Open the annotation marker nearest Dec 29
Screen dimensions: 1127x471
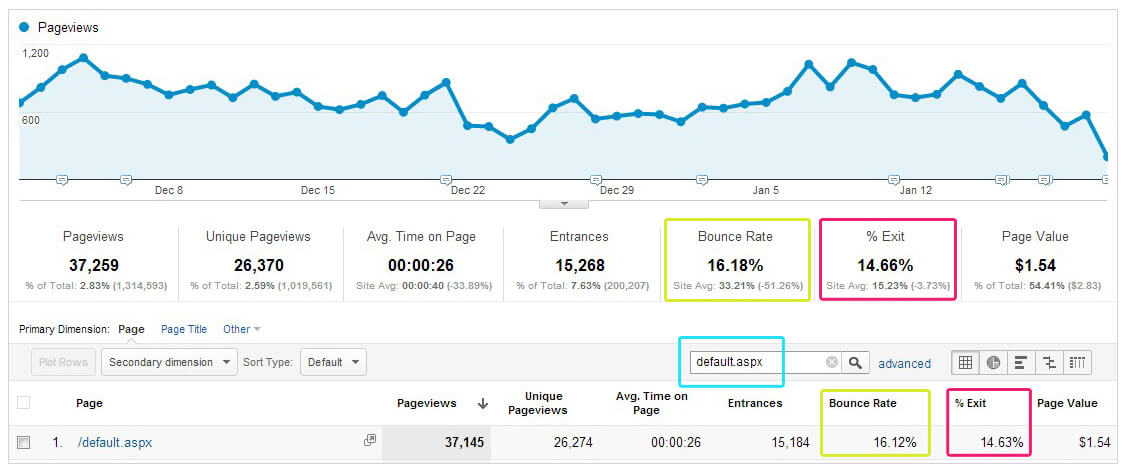pyautogui.click(x=595, y=179)
